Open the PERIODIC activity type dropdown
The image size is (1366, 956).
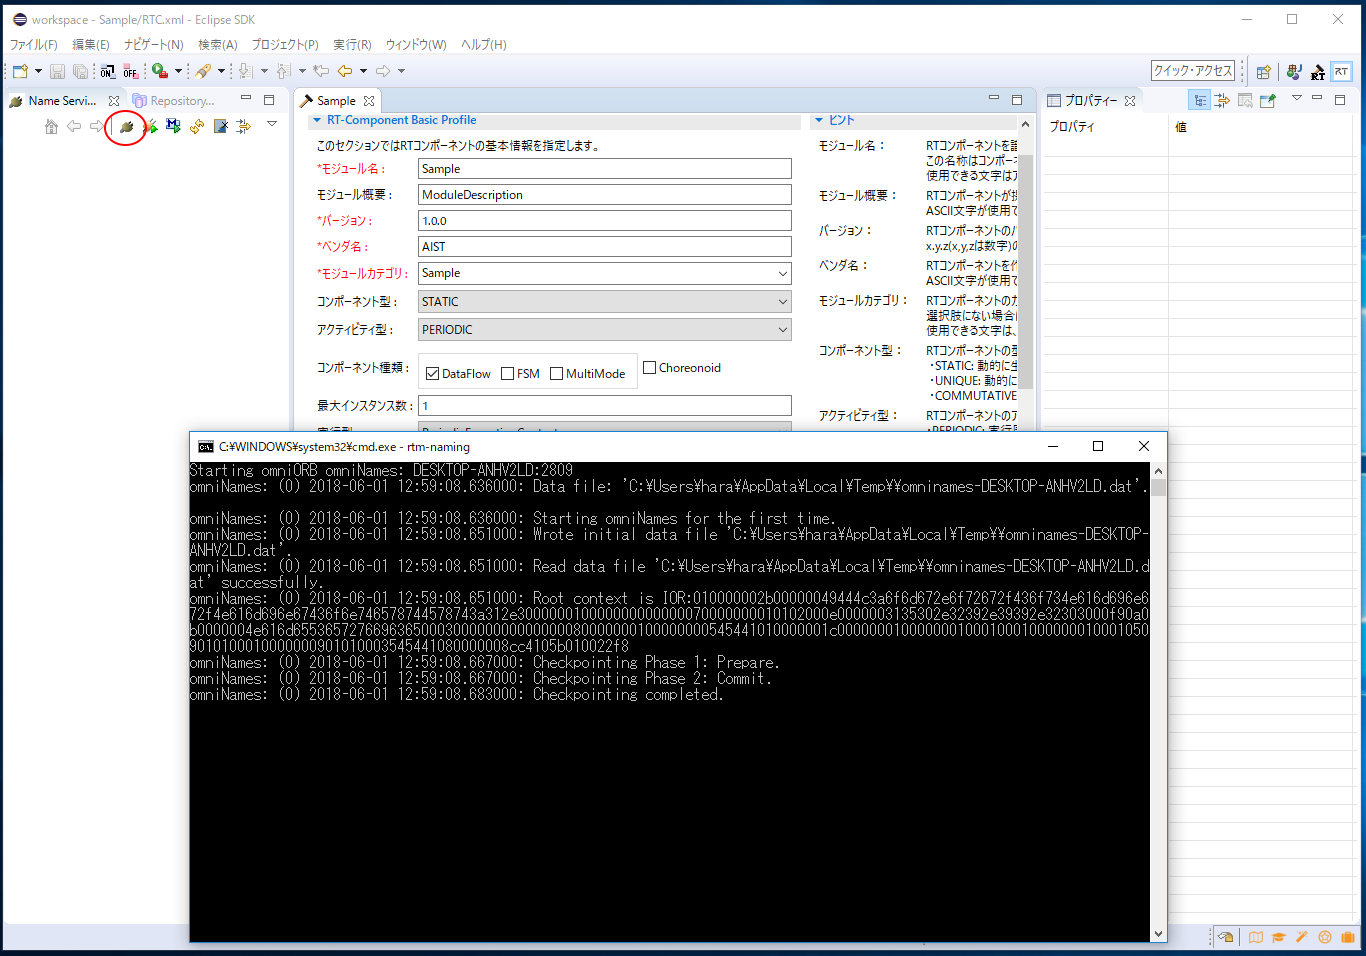[604, 329]
